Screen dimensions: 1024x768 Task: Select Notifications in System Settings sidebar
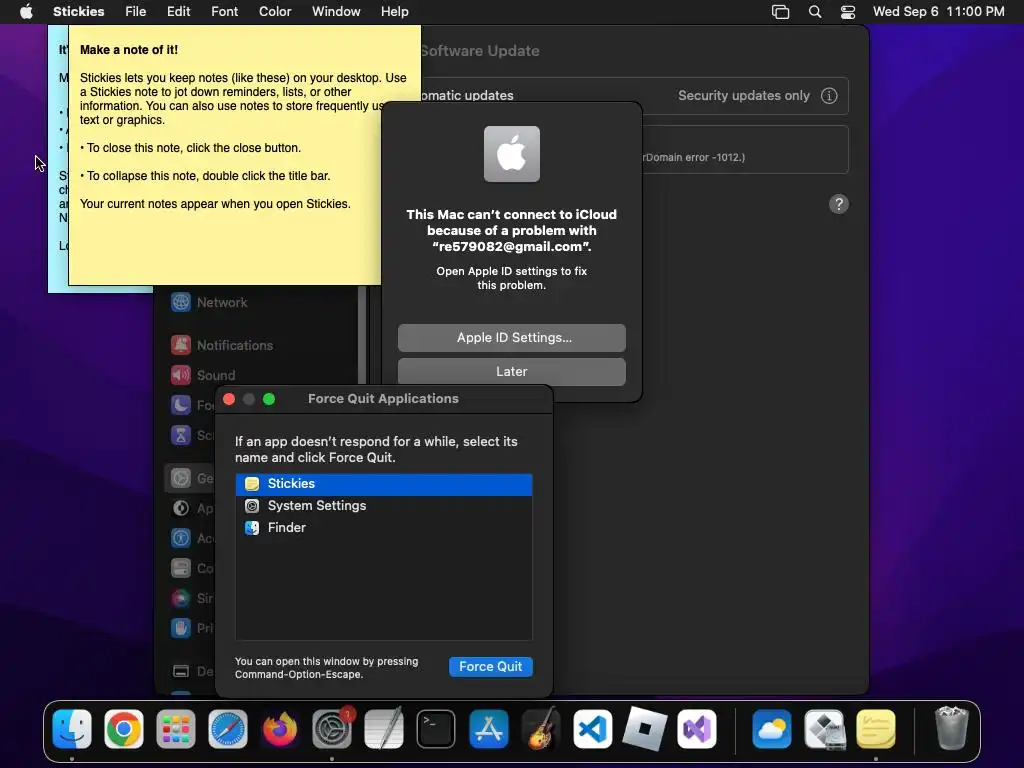[x=222, y=345]
